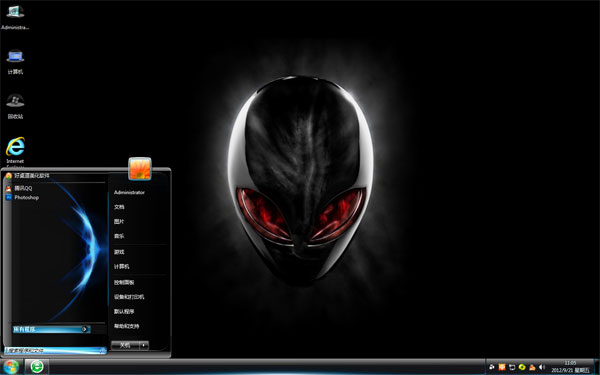
Task: Open 音乐 in Start menu
Action: point(119,236)
